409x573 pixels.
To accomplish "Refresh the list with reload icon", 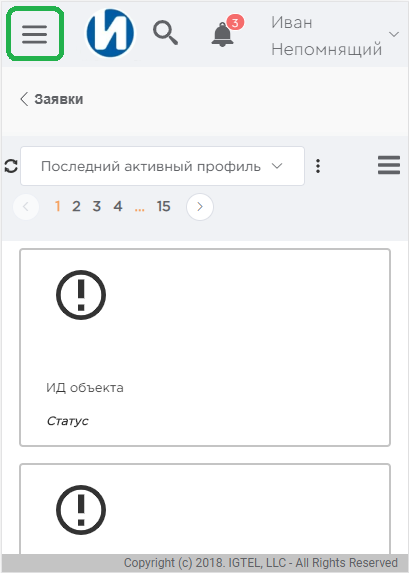I will [x=11, y=166].
